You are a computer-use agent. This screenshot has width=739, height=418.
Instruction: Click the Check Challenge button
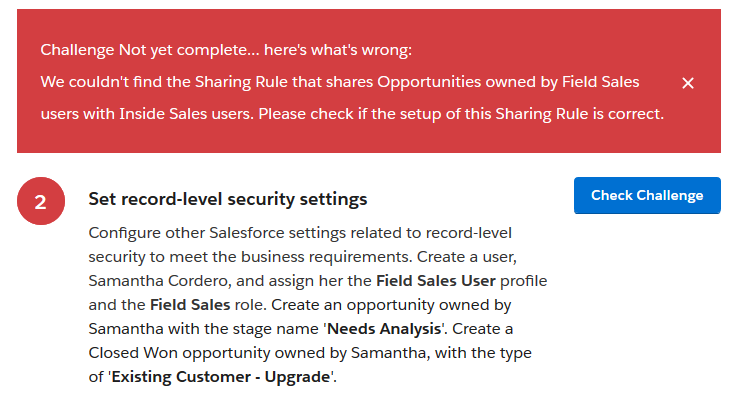[x=647, y=195]
